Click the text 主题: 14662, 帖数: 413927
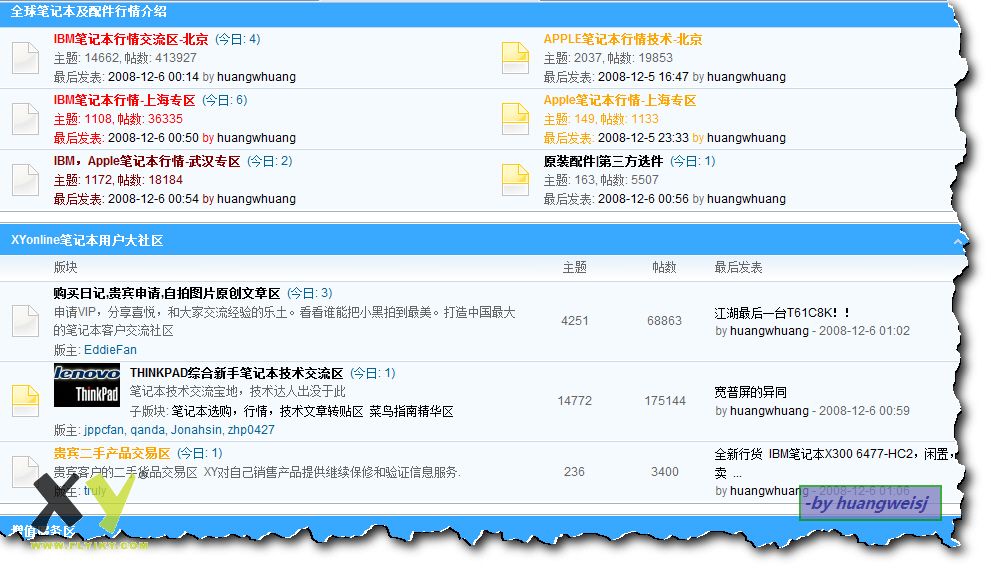The width and height of the screenshot is (991, 569). click(x=125, y=58)
